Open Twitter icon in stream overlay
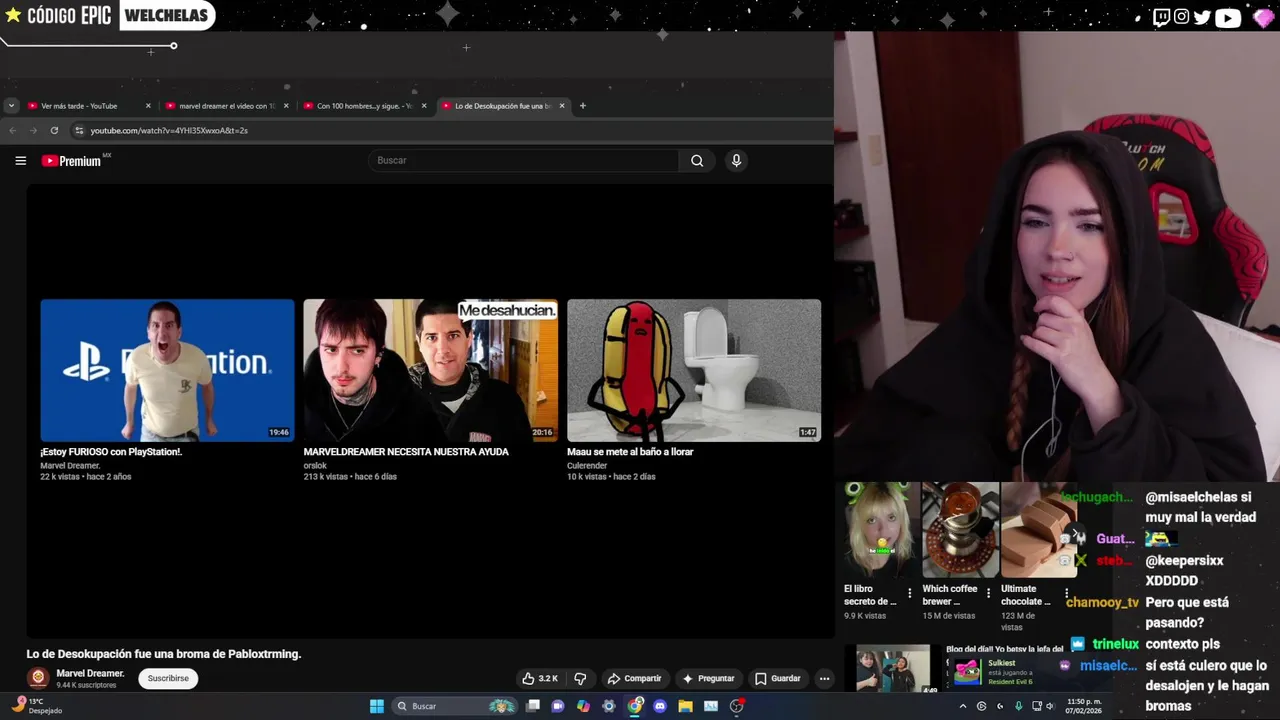The width and height of the screenshot is (1280, 720). (x=1202, y=17)
